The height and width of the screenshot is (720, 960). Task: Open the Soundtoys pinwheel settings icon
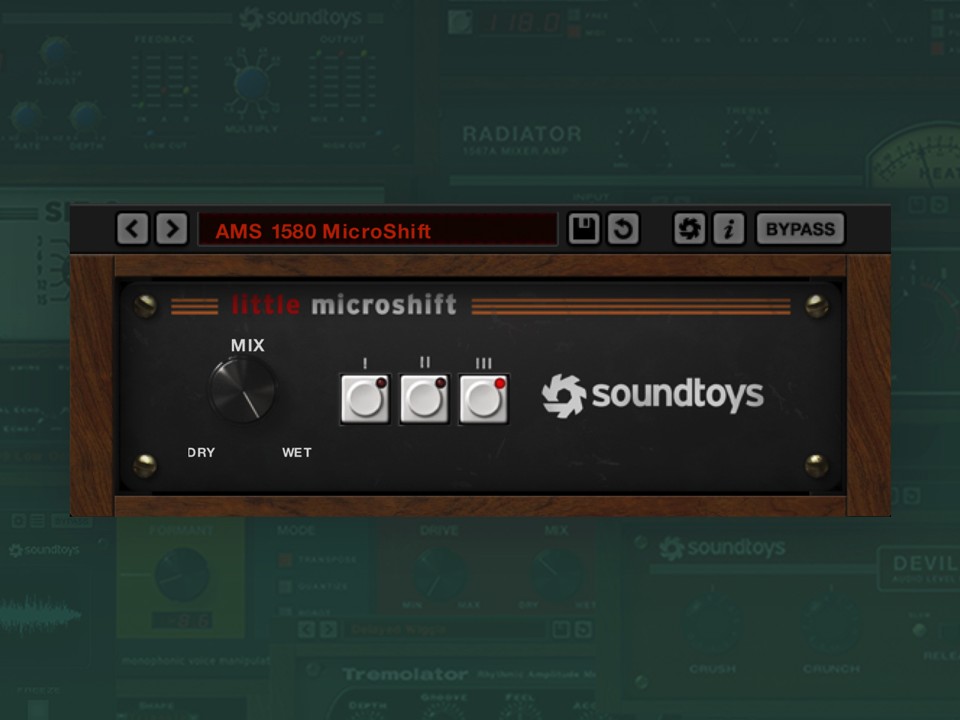689,229
